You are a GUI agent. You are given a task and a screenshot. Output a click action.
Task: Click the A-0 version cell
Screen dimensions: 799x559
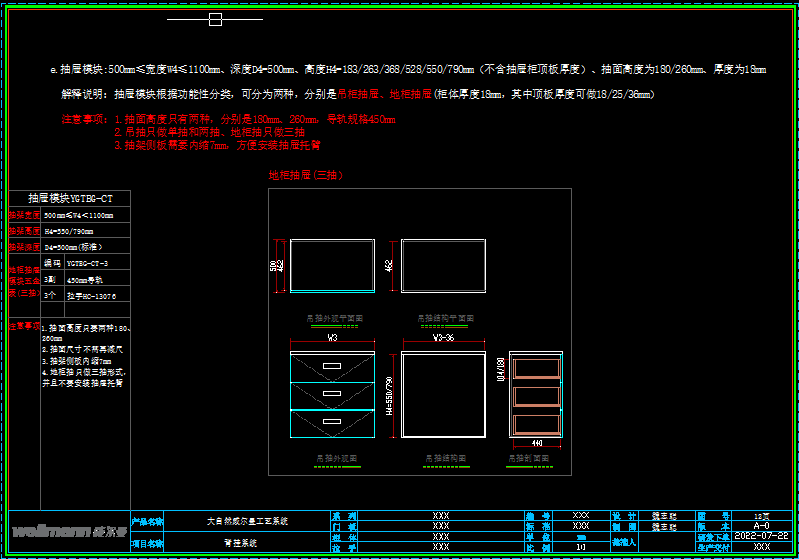coord(761,526)
